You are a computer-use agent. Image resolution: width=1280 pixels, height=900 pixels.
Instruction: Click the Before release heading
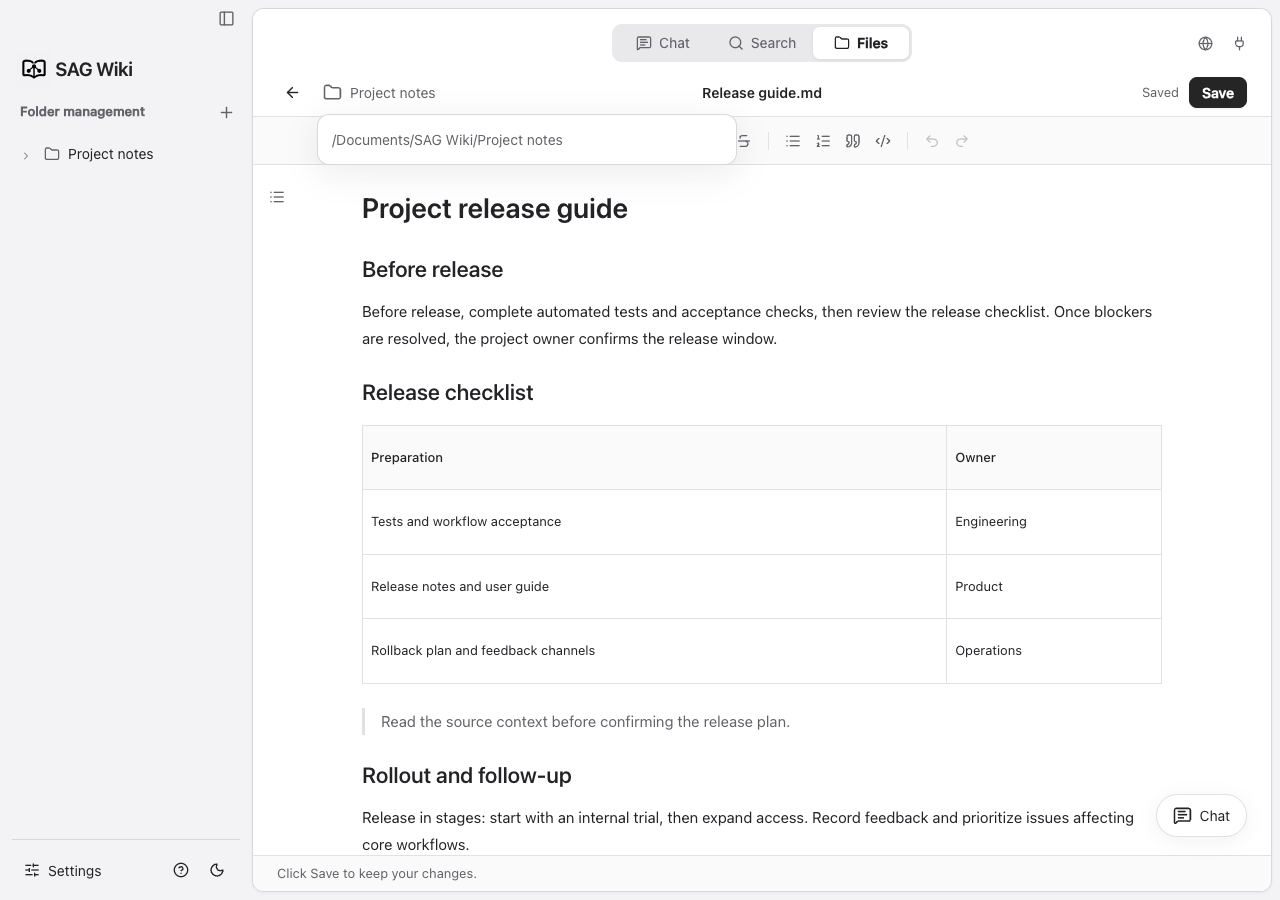coord(432,270)
